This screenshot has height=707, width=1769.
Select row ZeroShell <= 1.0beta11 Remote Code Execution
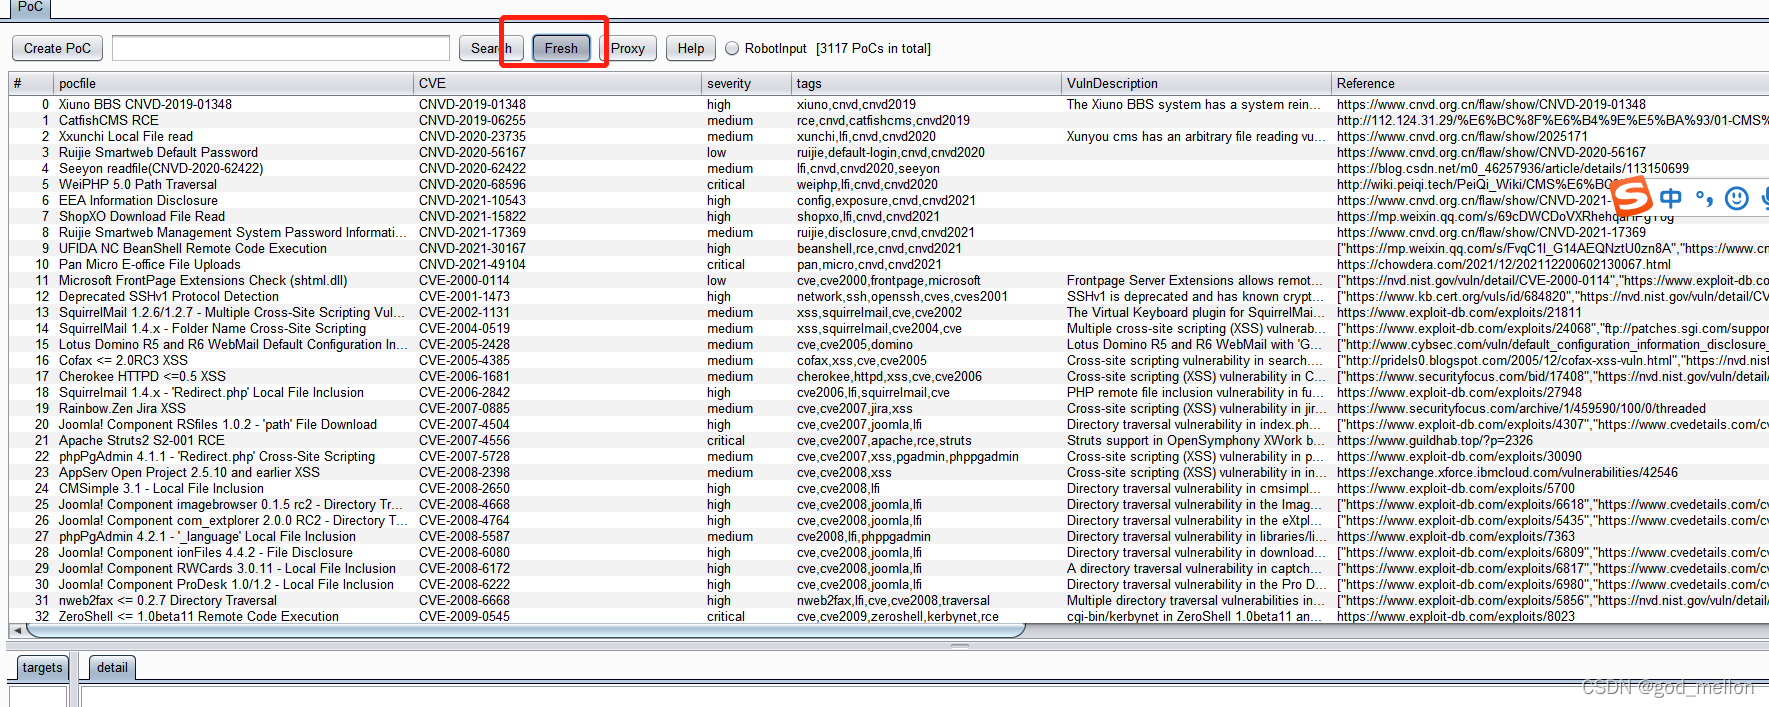(889, 616)
